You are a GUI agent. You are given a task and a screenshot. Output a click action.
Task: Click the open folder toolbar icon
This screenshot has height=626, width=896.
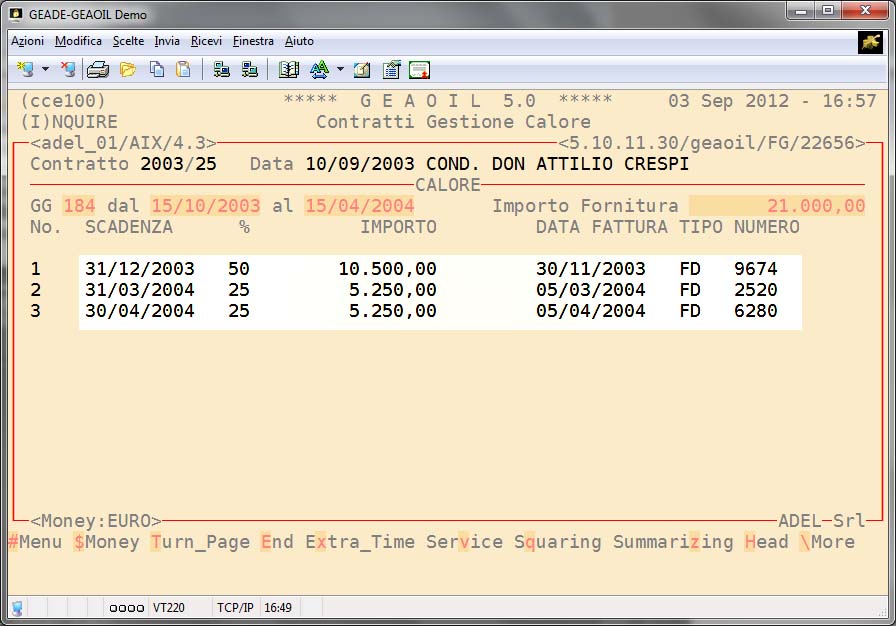(127, 70)
